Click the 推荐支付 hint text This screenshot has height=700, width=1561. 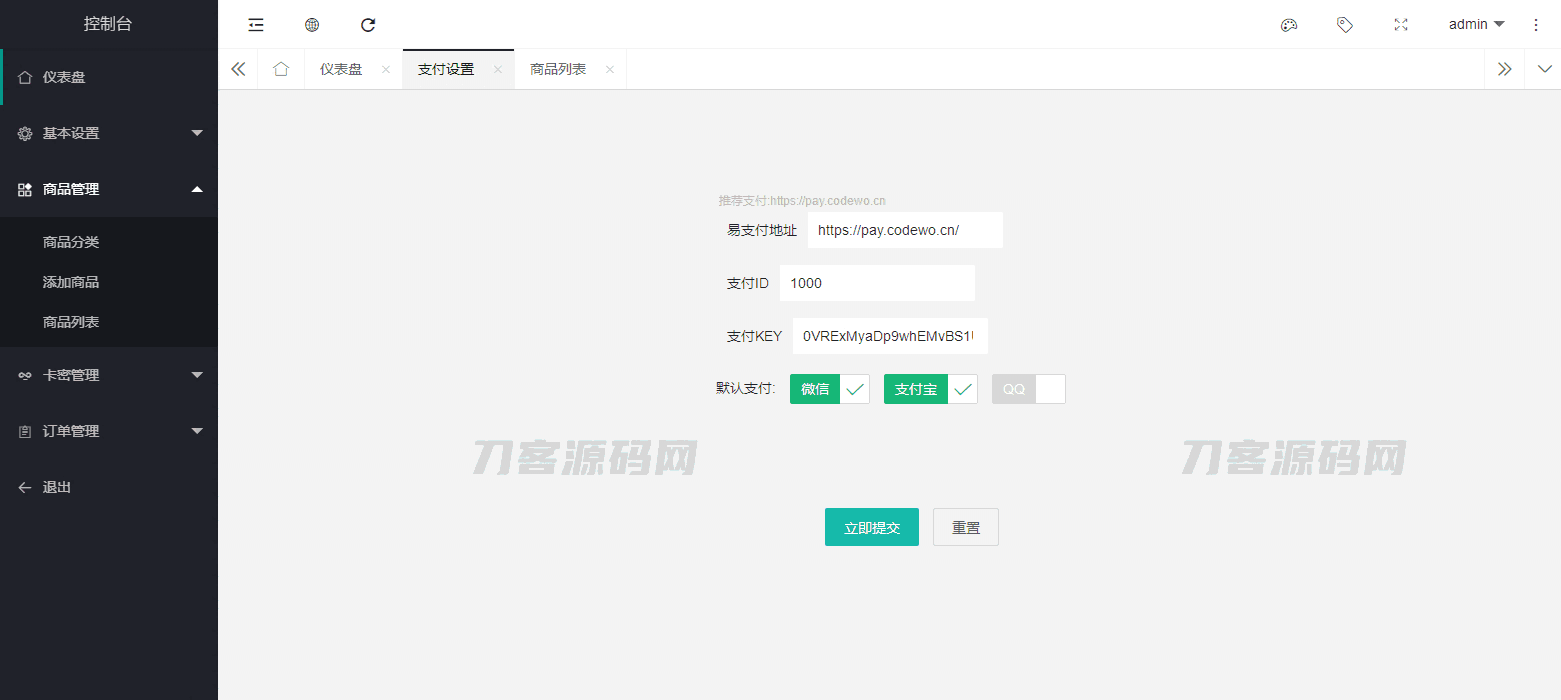(802, 200)
